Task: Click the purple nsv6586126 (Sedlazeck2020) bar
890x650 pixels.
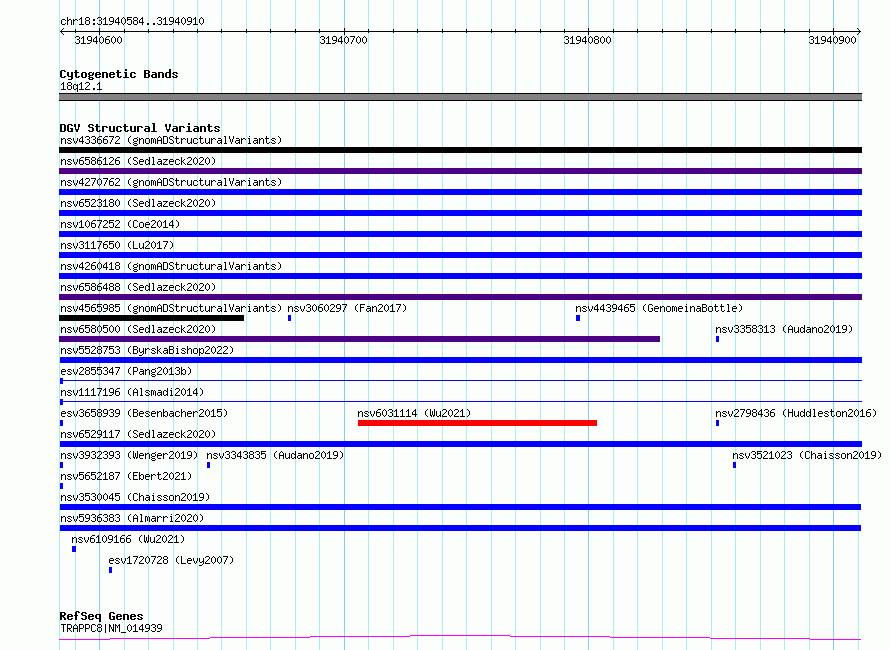Action: click(460, 171)
